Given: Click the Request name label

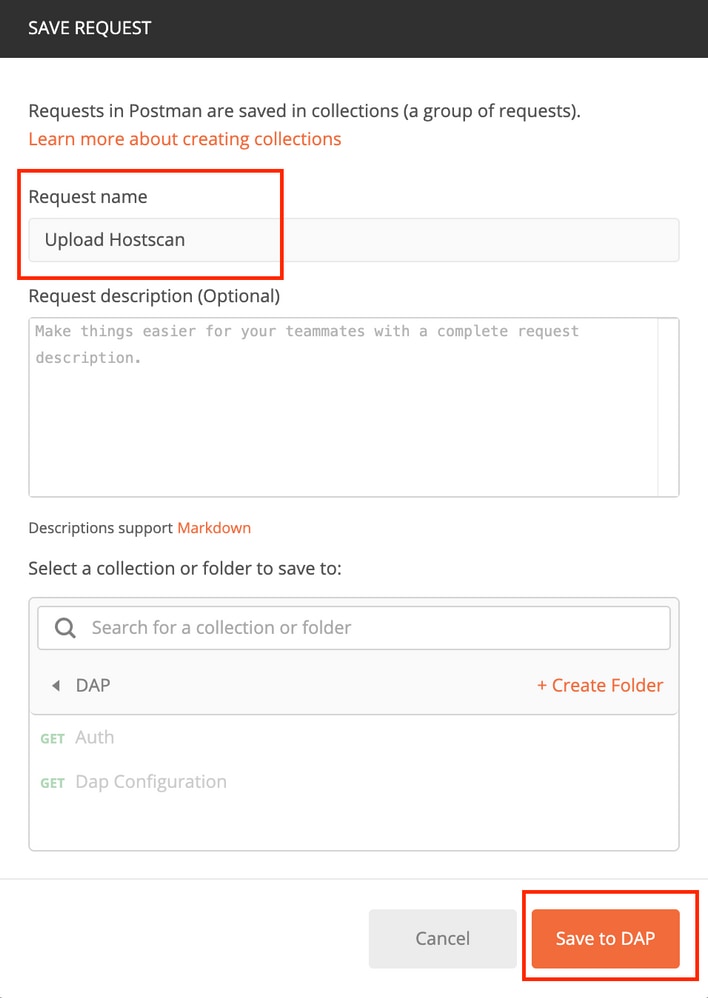Looking at the screenshot, I should click(x=88, y=197).
